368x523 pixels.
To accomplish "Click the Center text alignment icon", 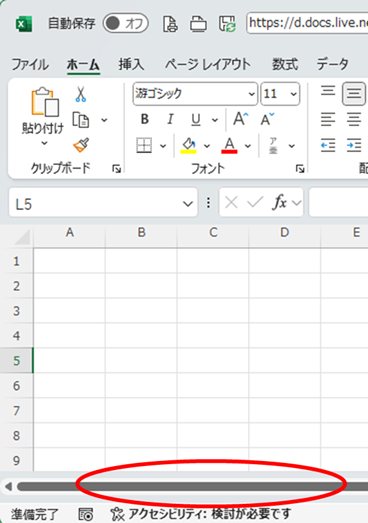I will pos(354,119).
